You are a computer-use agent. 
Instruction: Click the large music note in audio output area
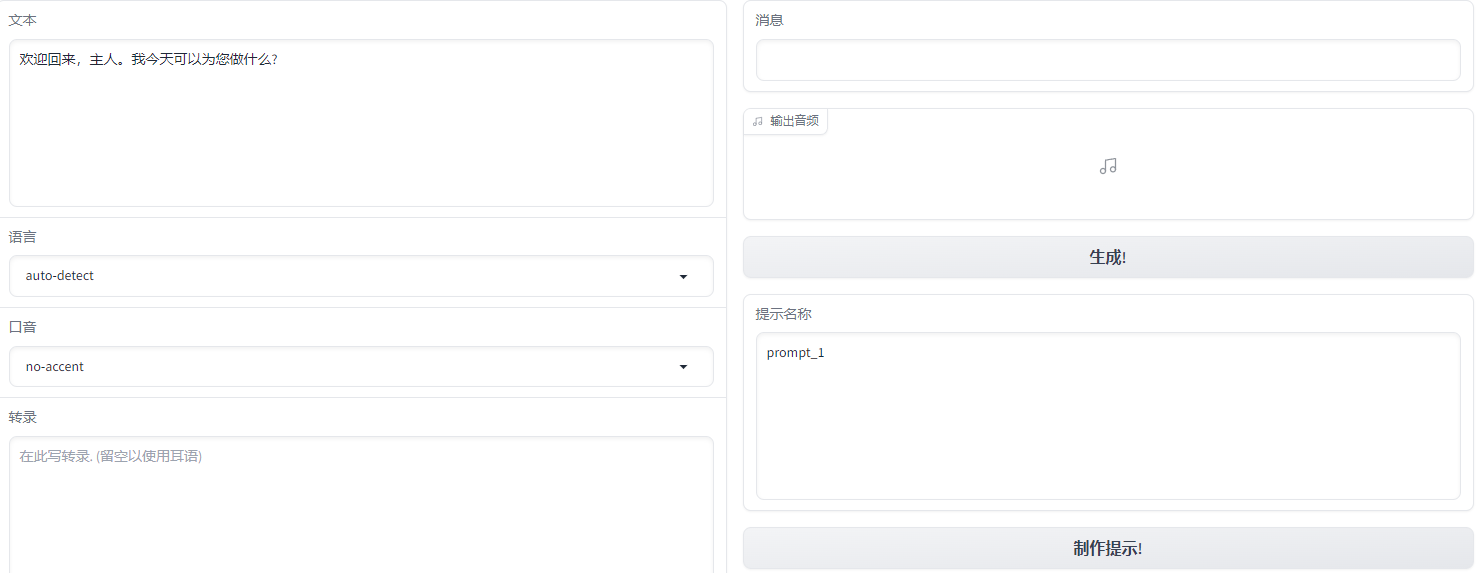(x=1107, y=167)
